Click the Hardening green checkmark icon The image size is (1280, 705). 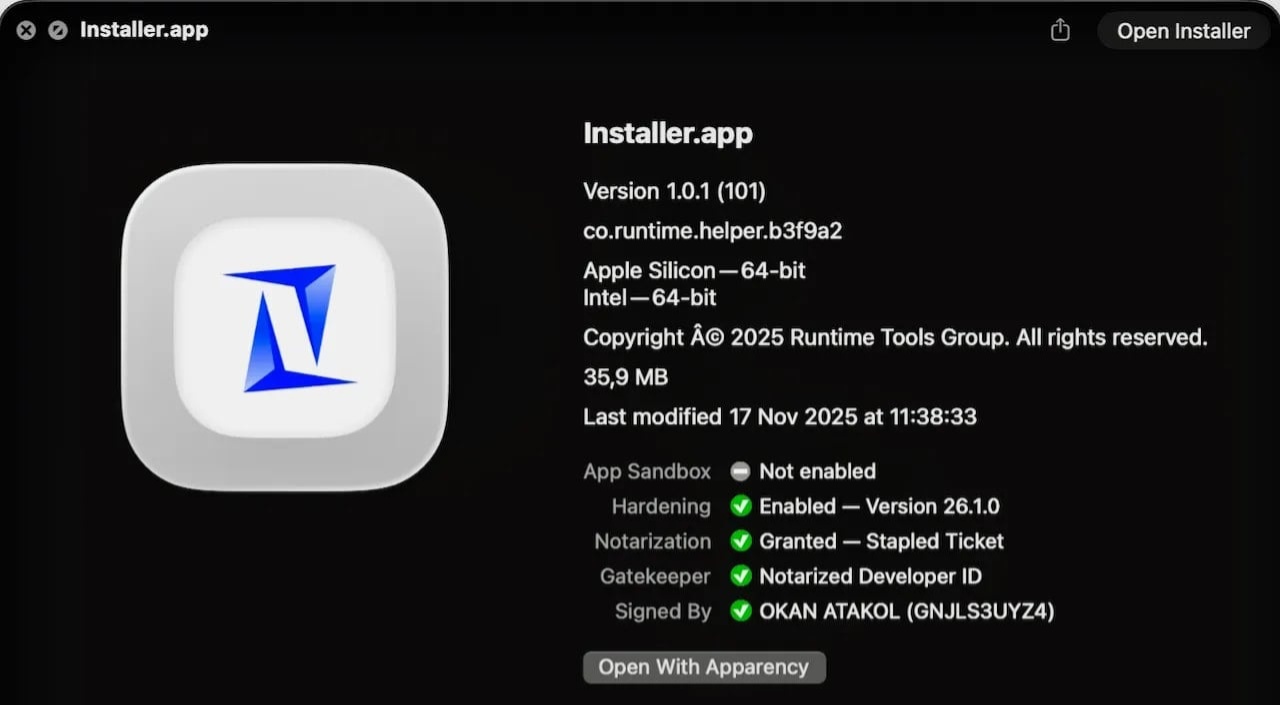(740, 506)
